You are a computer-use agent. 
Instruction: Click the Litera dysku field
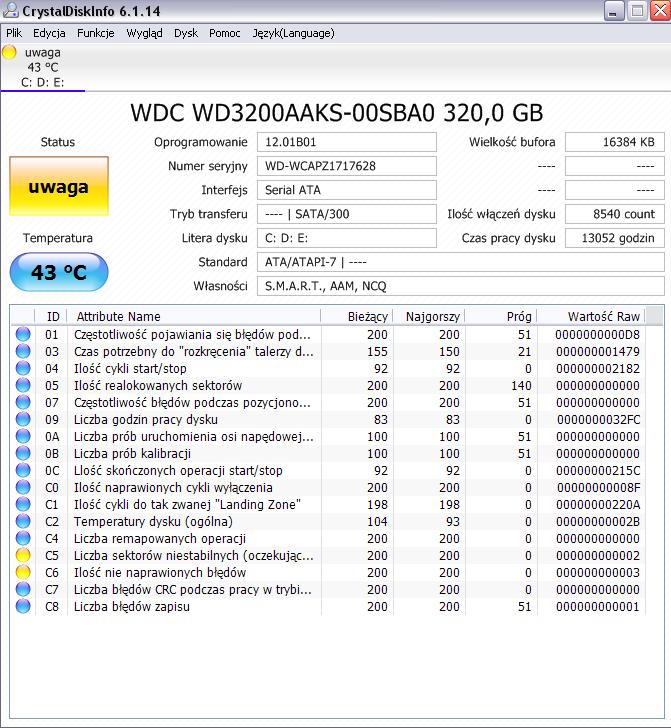point(347,238)
